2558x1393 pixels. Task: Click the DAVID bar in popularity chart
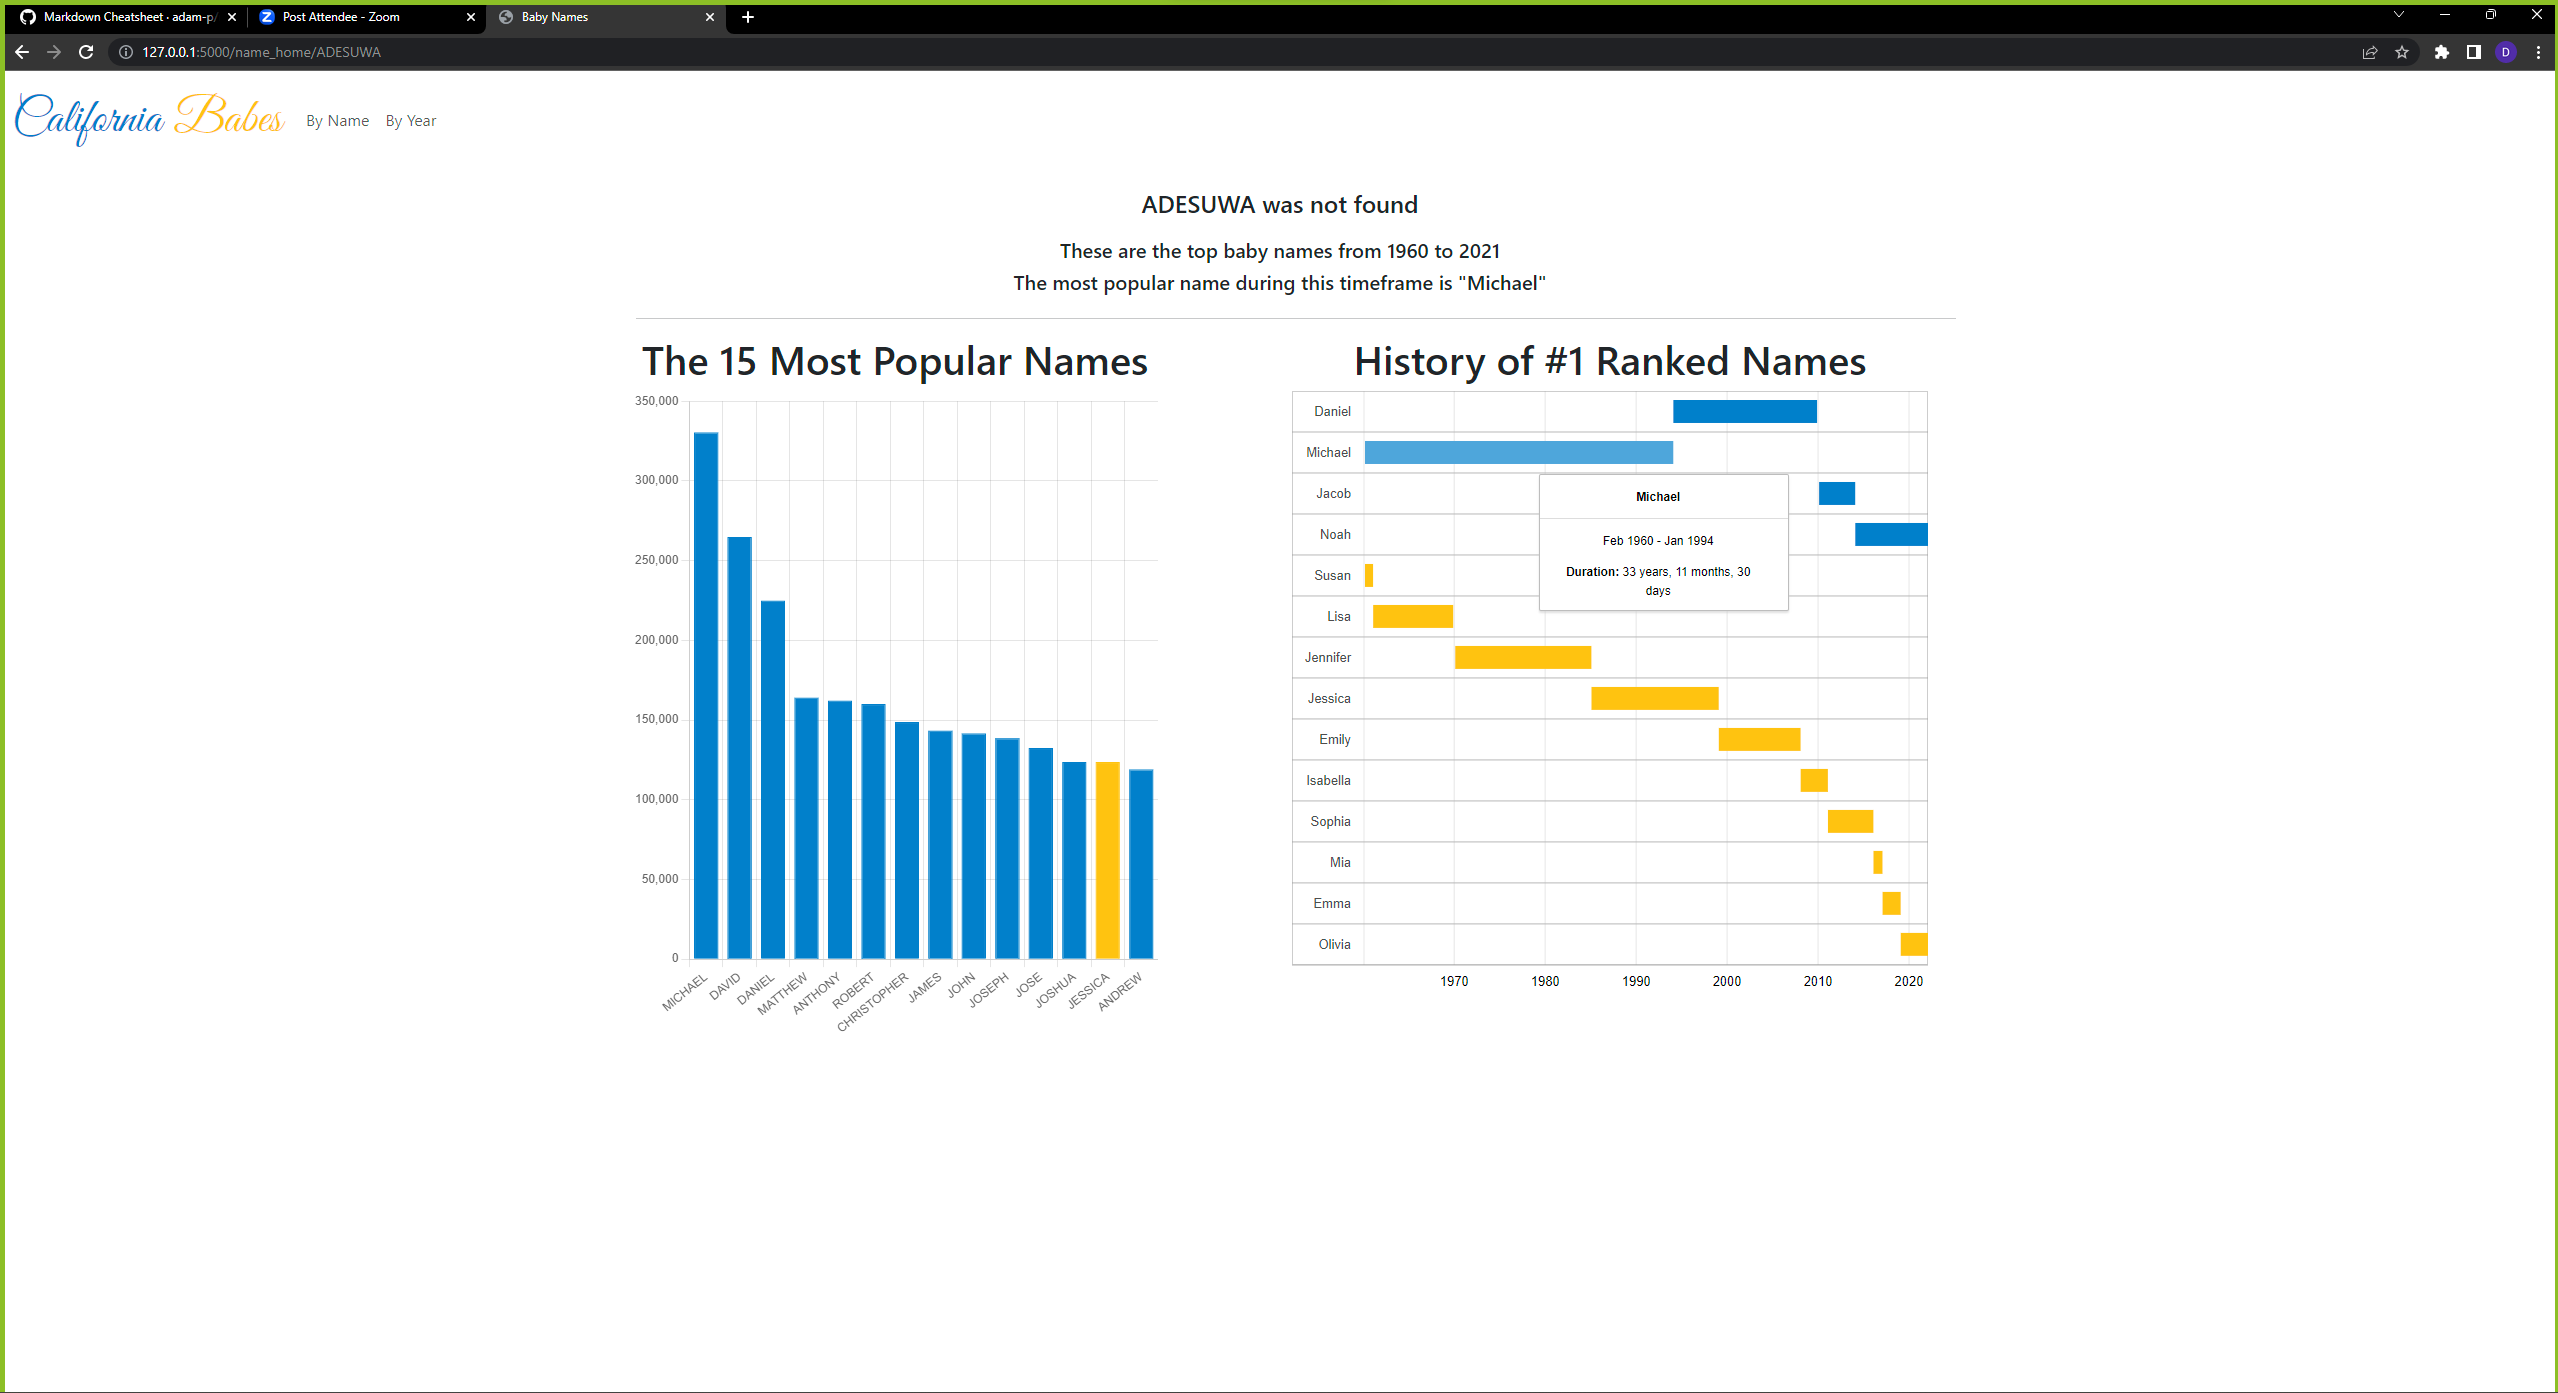(739, 747)
